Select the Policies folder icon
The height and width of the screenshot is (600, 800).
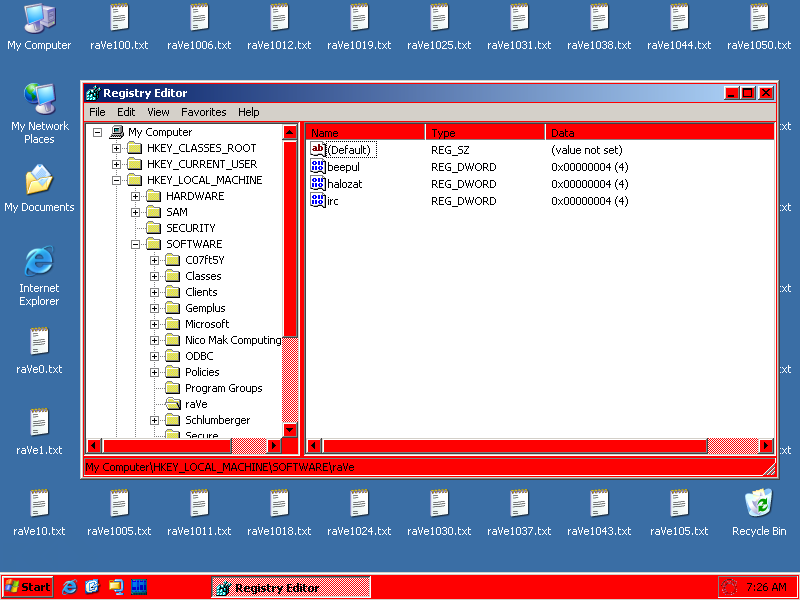(x=173, y=372)
